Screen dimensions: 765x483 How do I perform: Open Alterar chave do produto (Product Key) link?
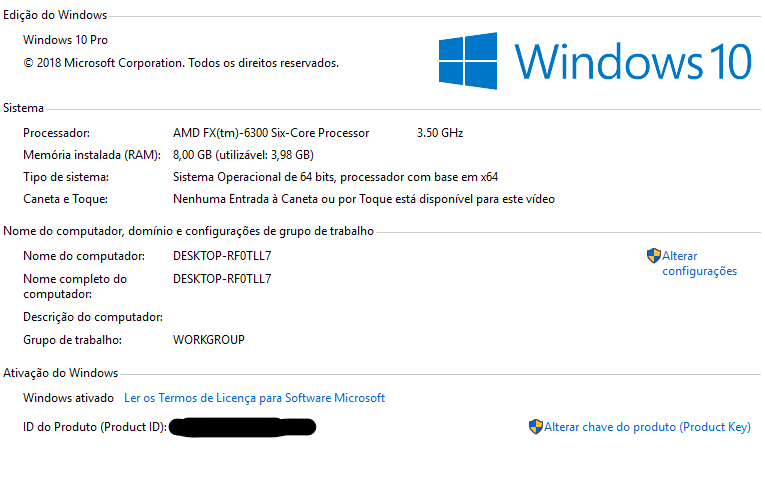[x=647, y=427]
